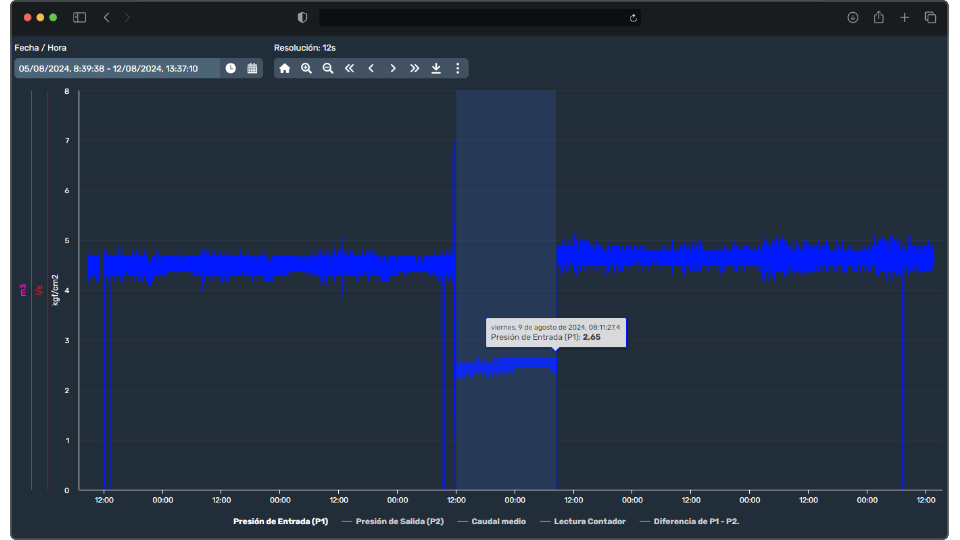This screenshot has height=540, width=960.
Task: Zoom out using the magnifier minus icon
Action: point(328,68)
